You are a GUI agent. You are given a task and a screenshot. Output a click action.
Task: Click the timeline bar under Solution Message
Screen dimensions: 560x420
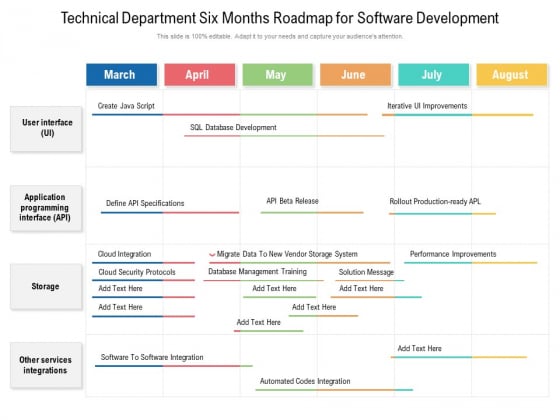pyautogui.click(x=370, y=280)
